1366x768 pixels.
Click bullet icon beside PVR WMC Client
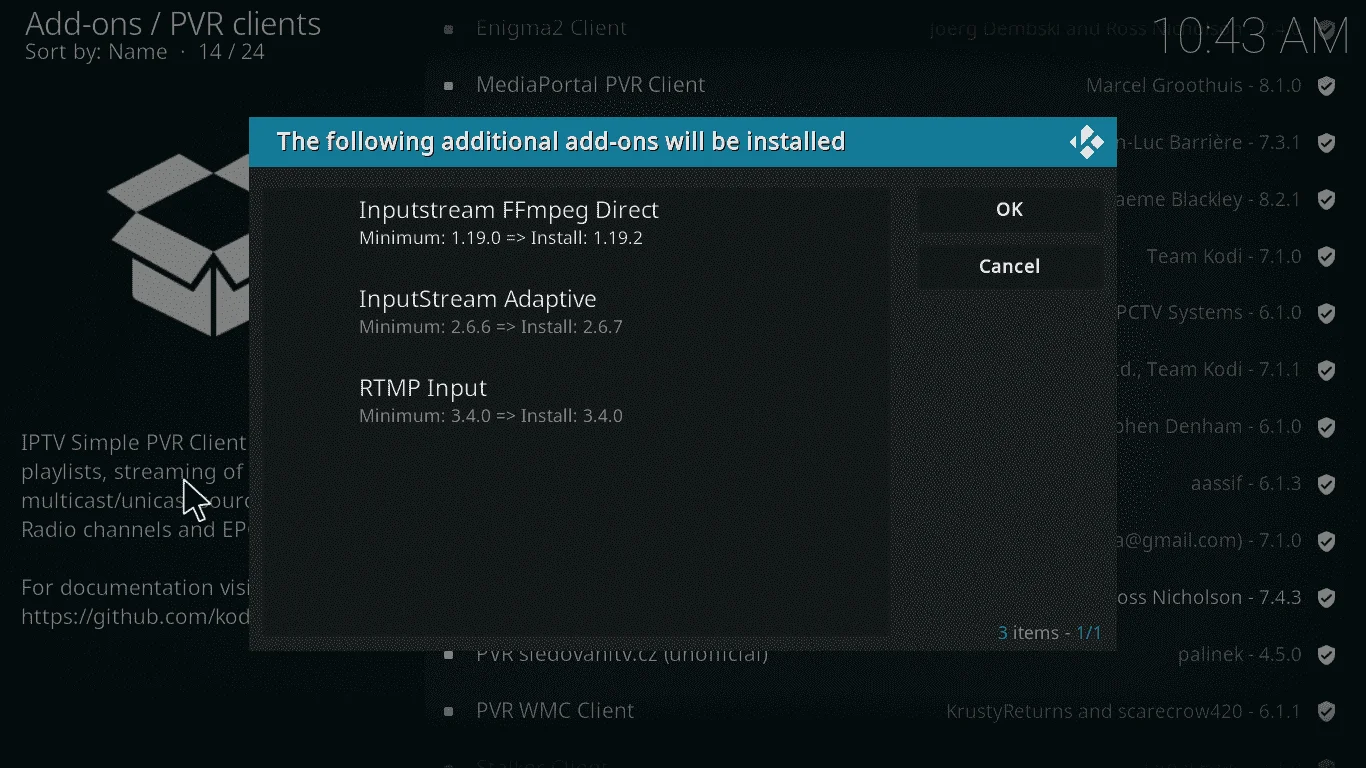[x=449, y=712]
